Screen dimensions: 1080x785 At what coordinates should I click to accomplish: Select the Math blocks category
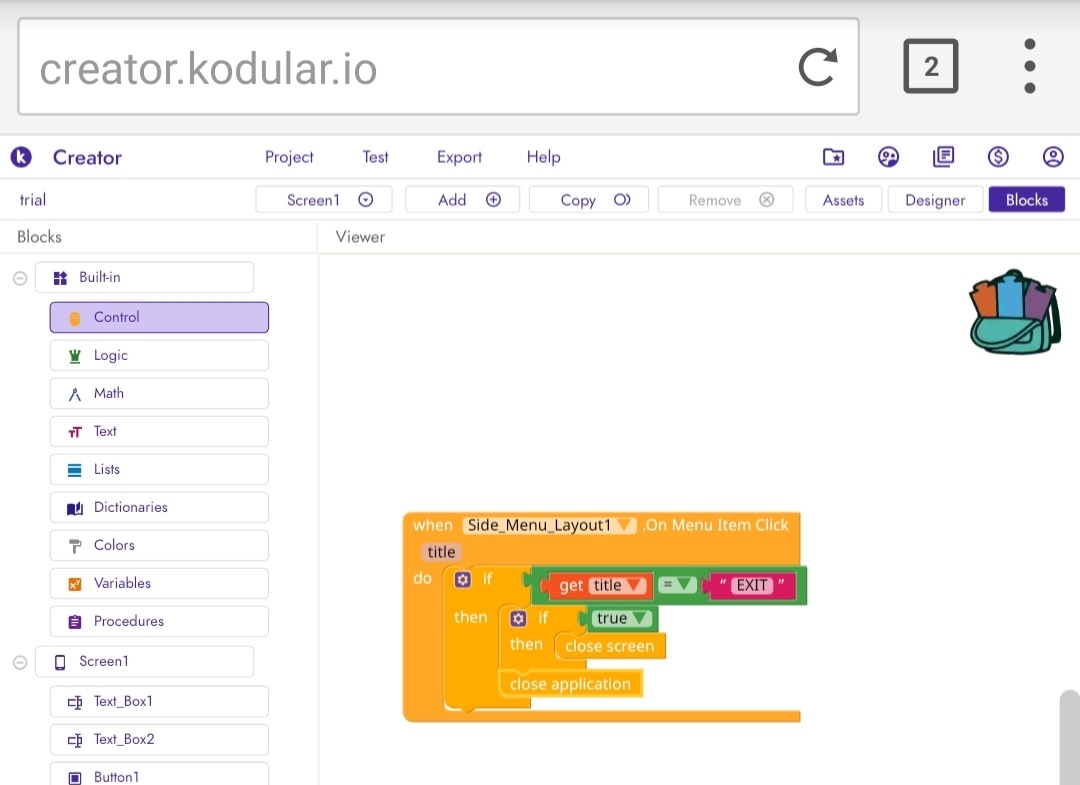click(159, 393)
